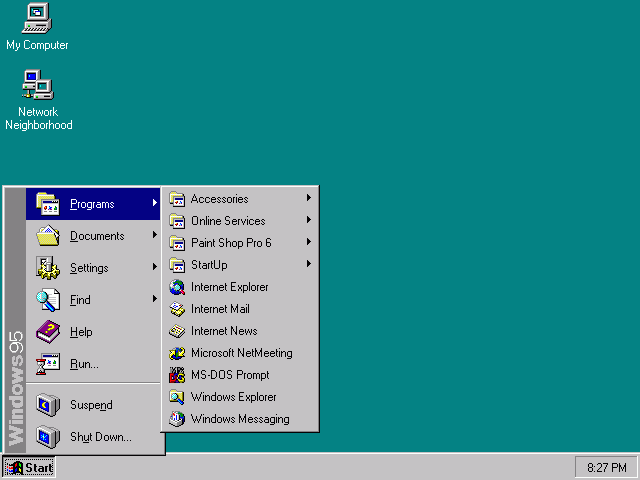The width and height of the screenshot is (640, 480).
Task: Expand the Online Services submenu arrow
Action: 309,220
